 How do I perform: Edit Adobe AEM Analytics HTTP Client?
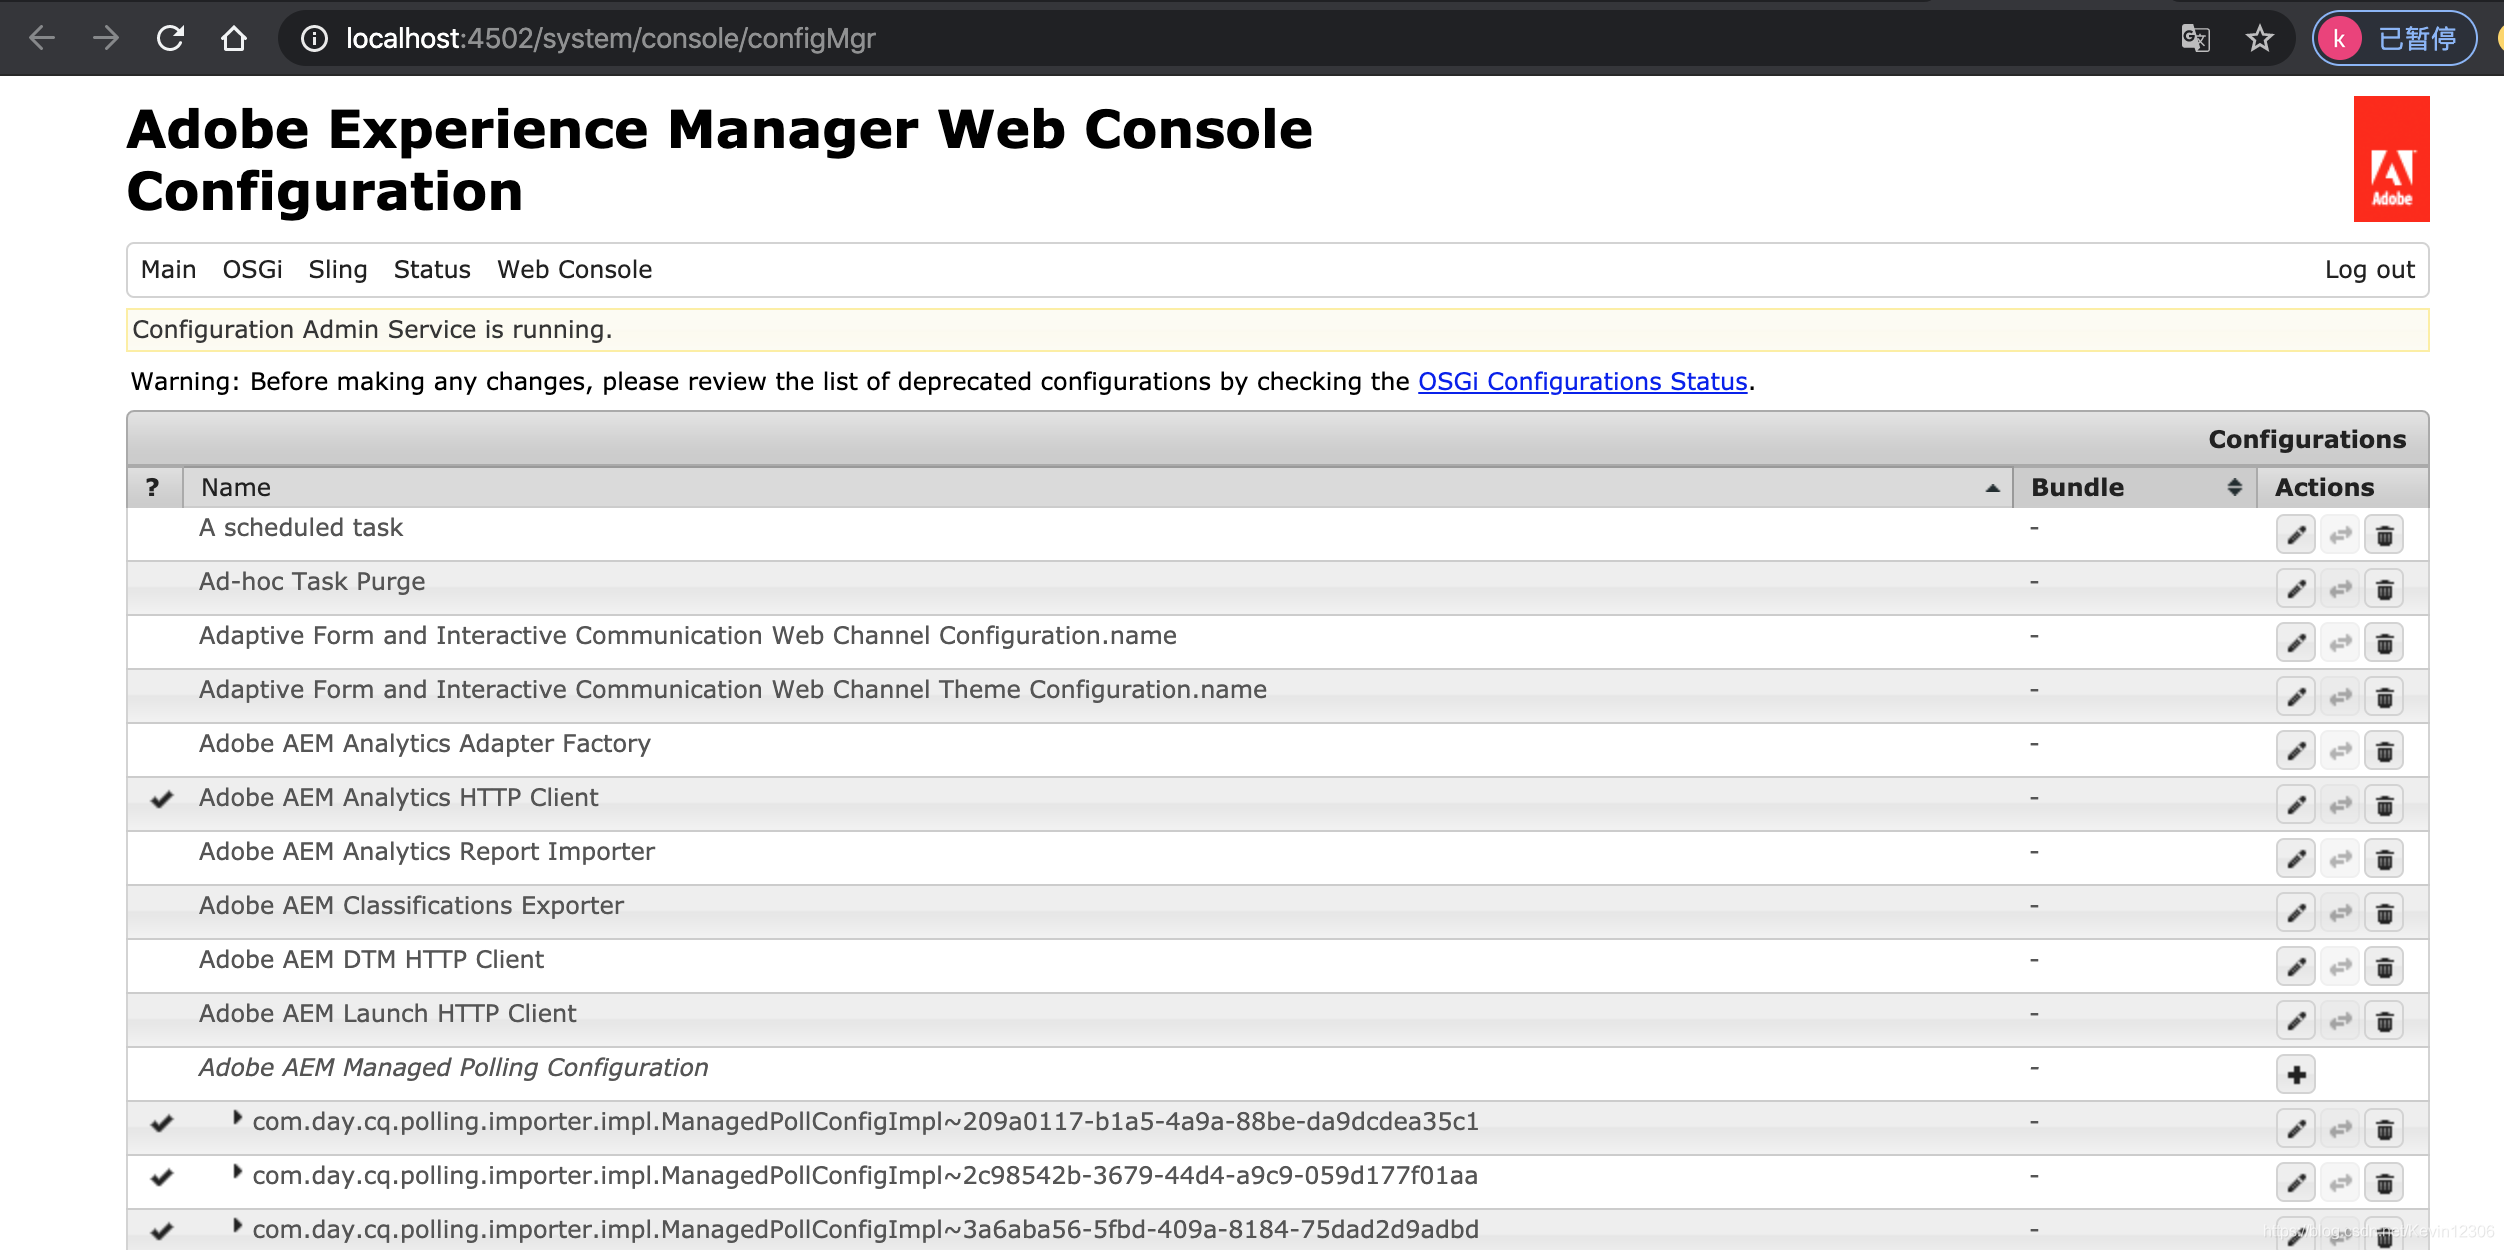[2296, 805]
